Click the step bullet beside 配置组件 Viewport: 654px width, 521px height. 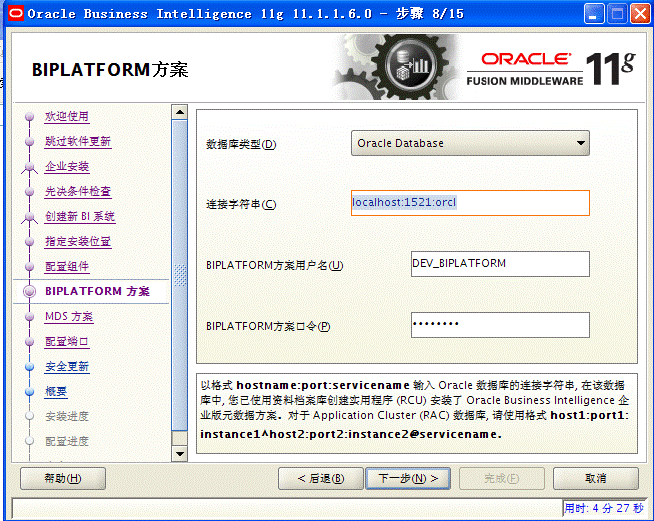click(29, 267)
